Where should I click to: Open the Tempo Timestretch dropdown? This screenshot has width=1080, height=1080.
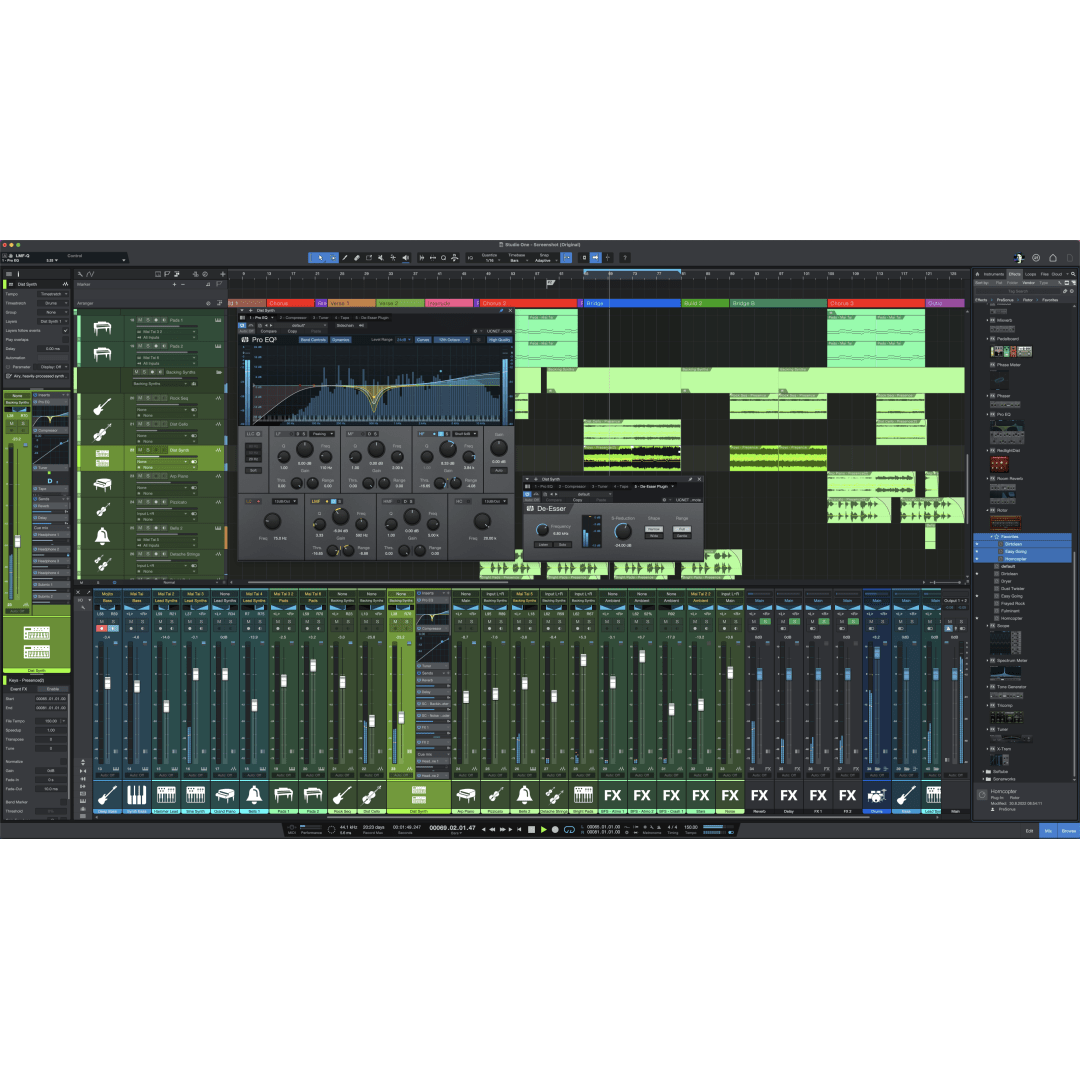(52, 294)
